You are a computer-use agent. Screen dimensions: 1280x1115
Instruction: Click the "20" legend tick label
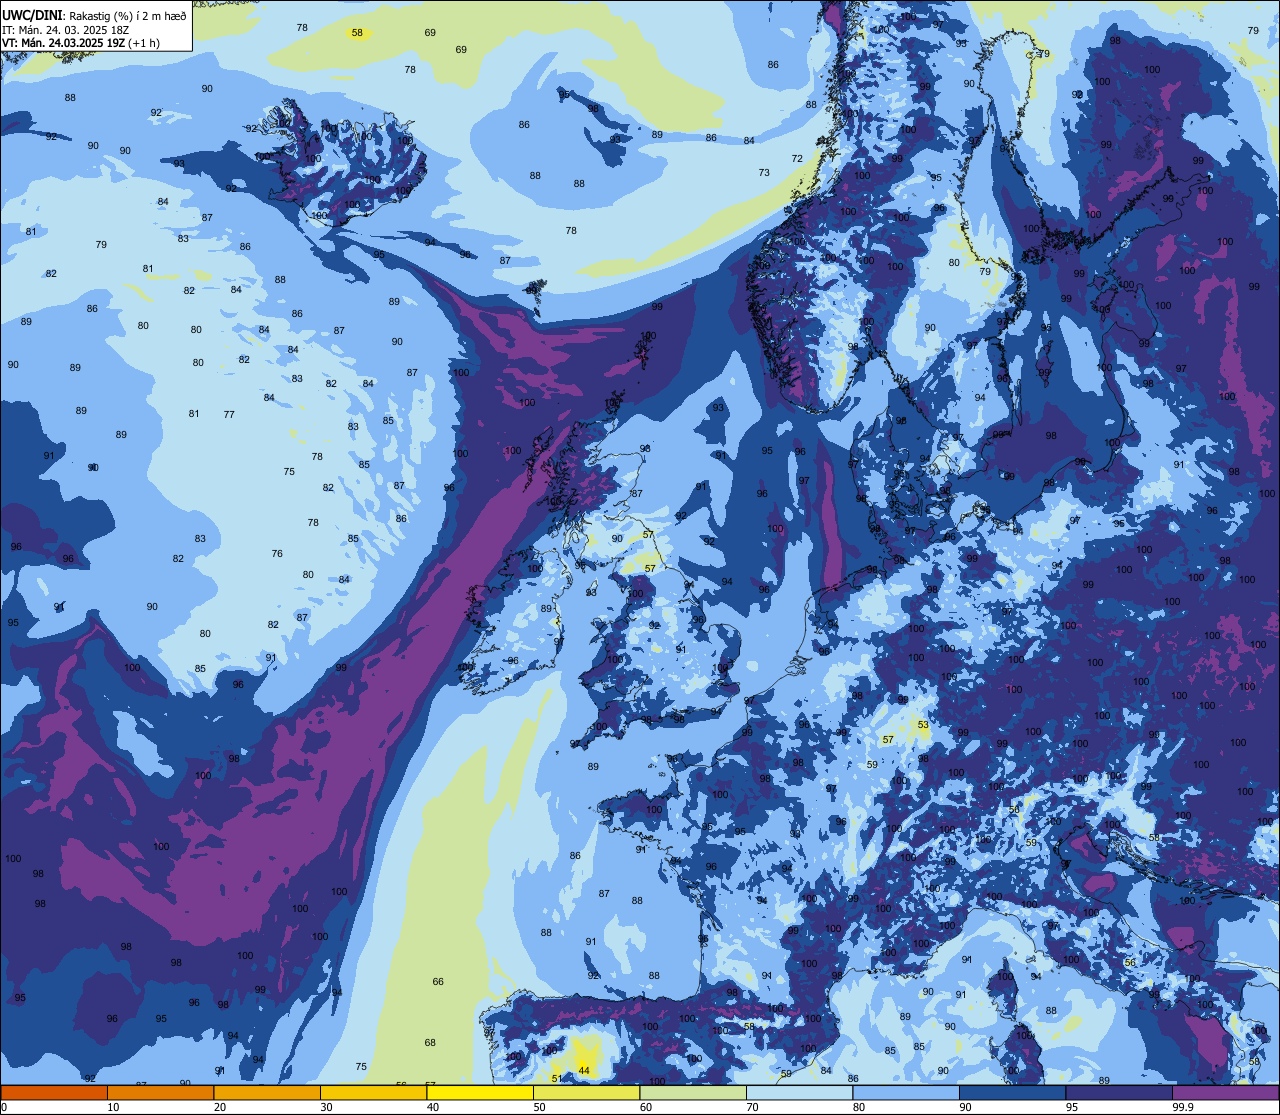(x=220, y=1107)
